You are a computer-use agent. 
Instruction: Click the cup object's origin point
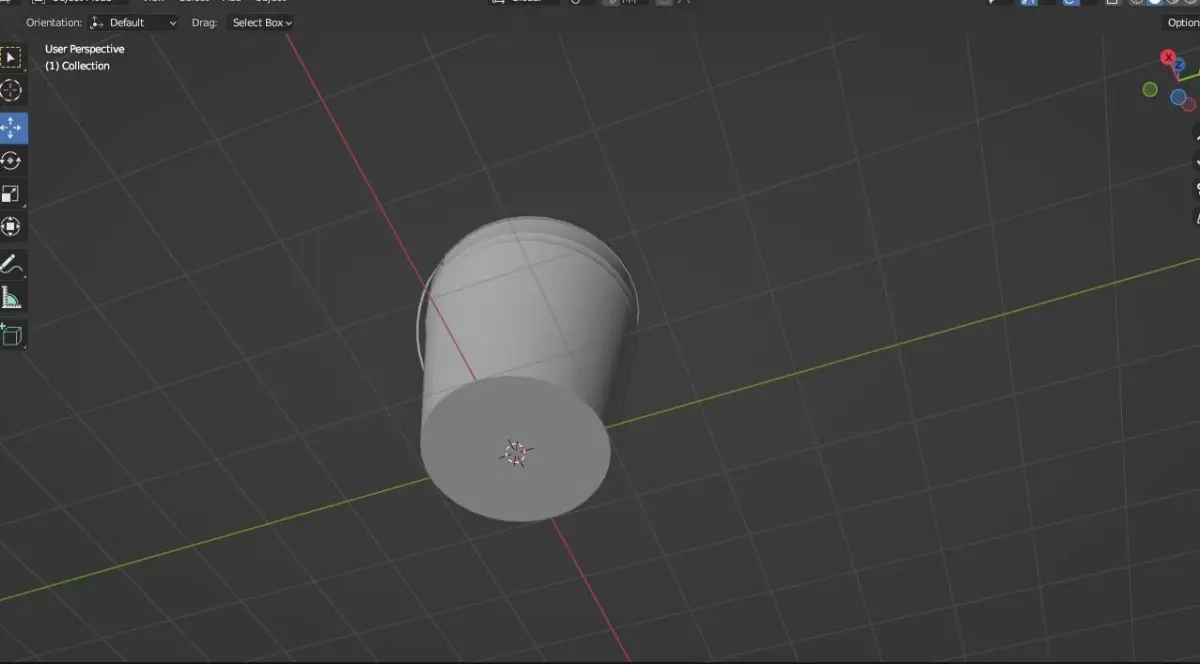(515, 453)
